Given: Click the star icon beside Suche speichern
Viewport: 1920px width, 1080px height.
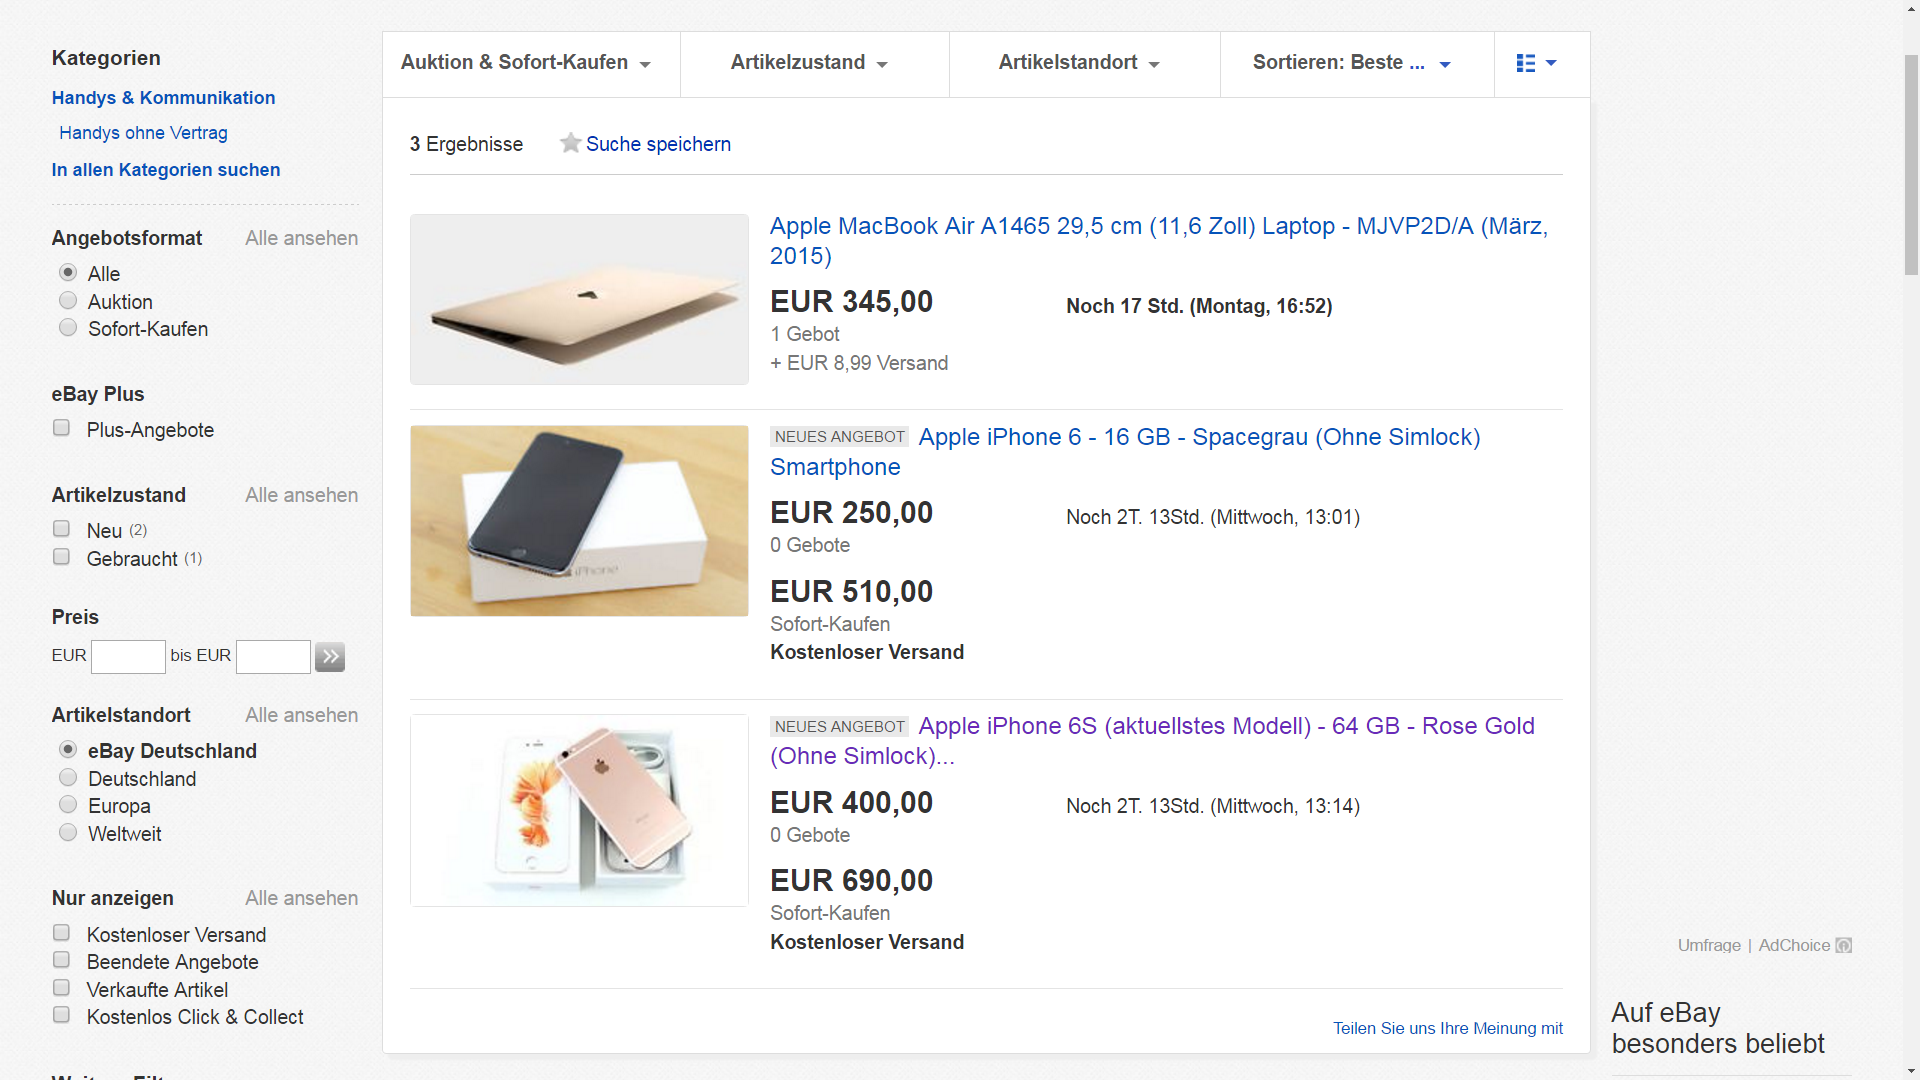Looking at the screenshot, I should [x=570, y=143].
